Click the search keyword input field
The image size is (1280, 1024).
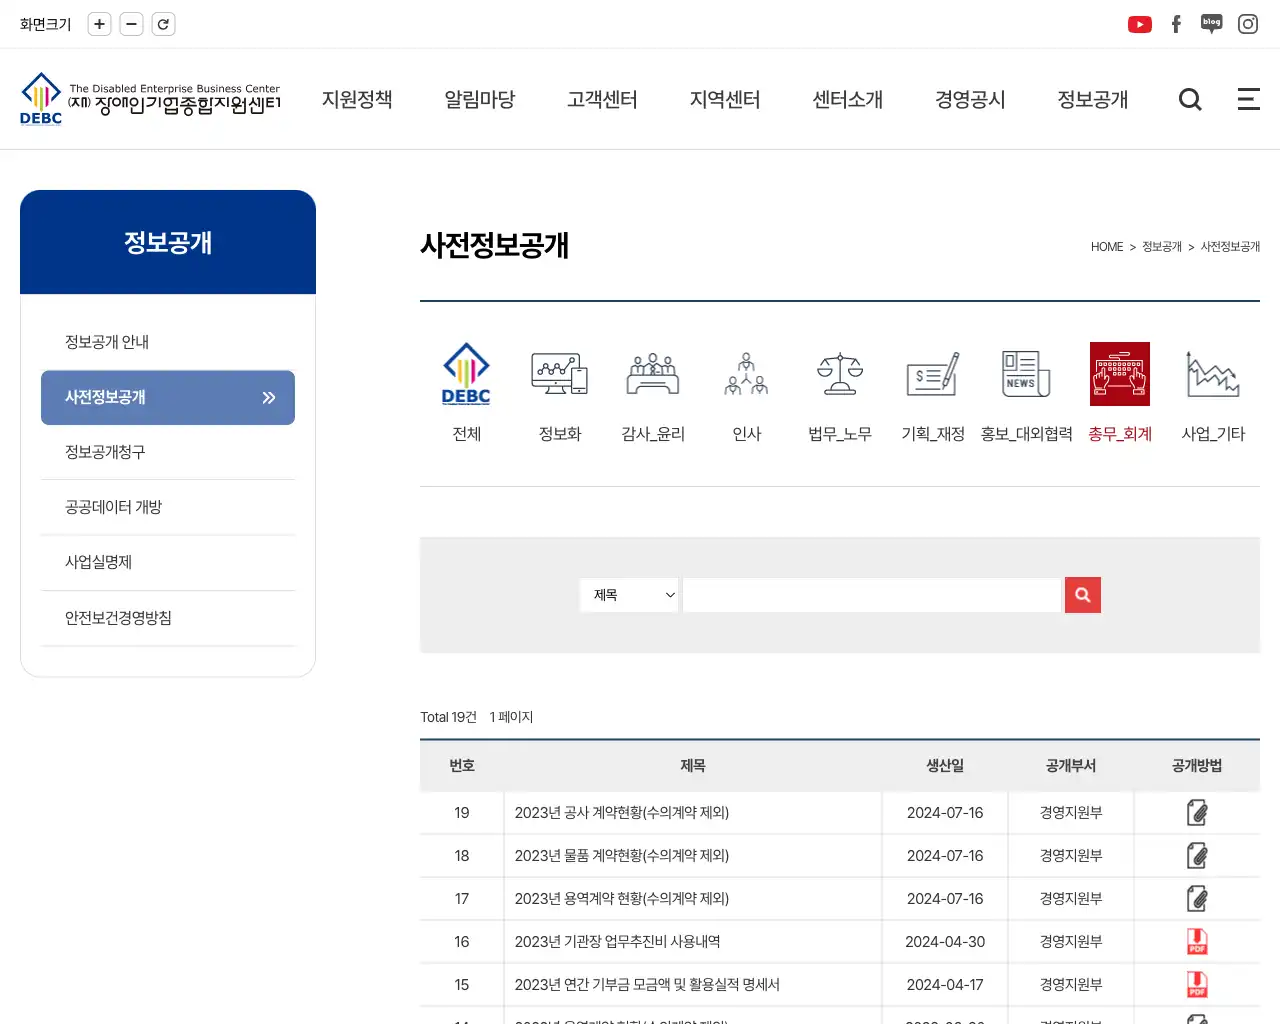click(x=872, y=595)
